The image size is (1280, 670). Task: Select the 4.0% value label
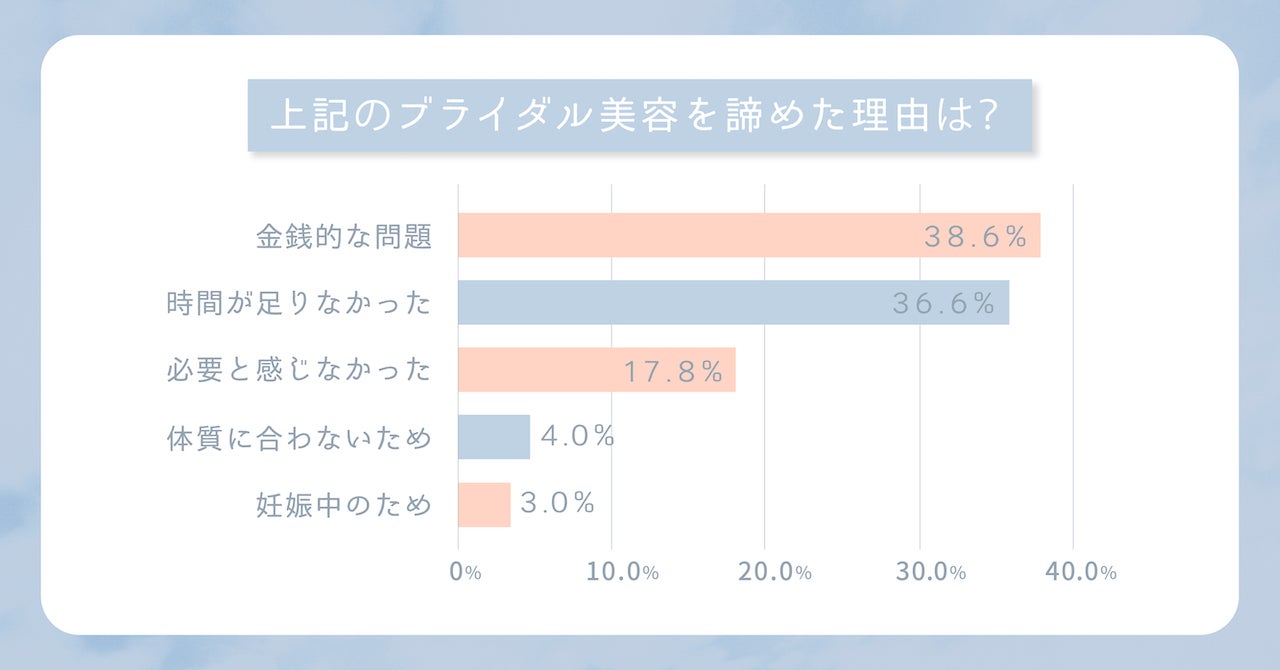coord(577,437)
